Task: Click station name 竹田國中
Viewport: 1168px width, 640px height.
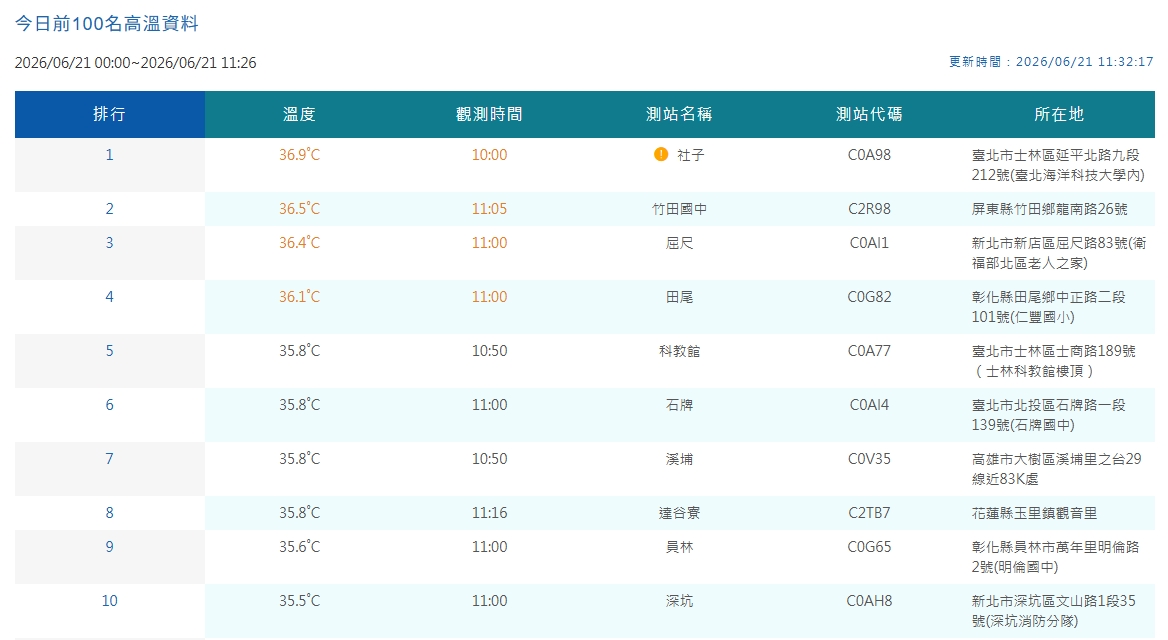Action: (x=679, y=209)
